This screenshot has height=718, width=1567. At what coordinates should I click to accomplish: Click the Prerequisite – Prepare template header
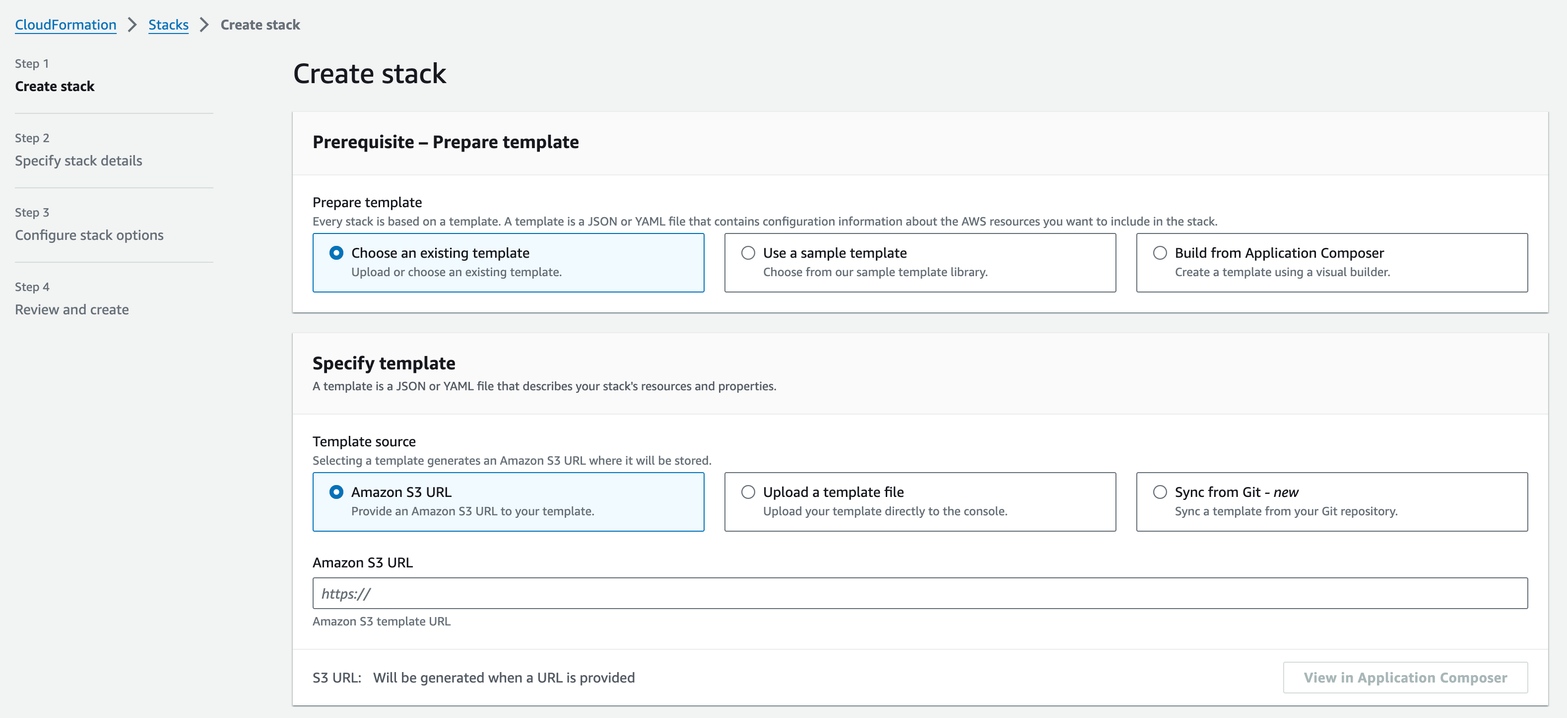pyautogui.click(x=445, y=142)
